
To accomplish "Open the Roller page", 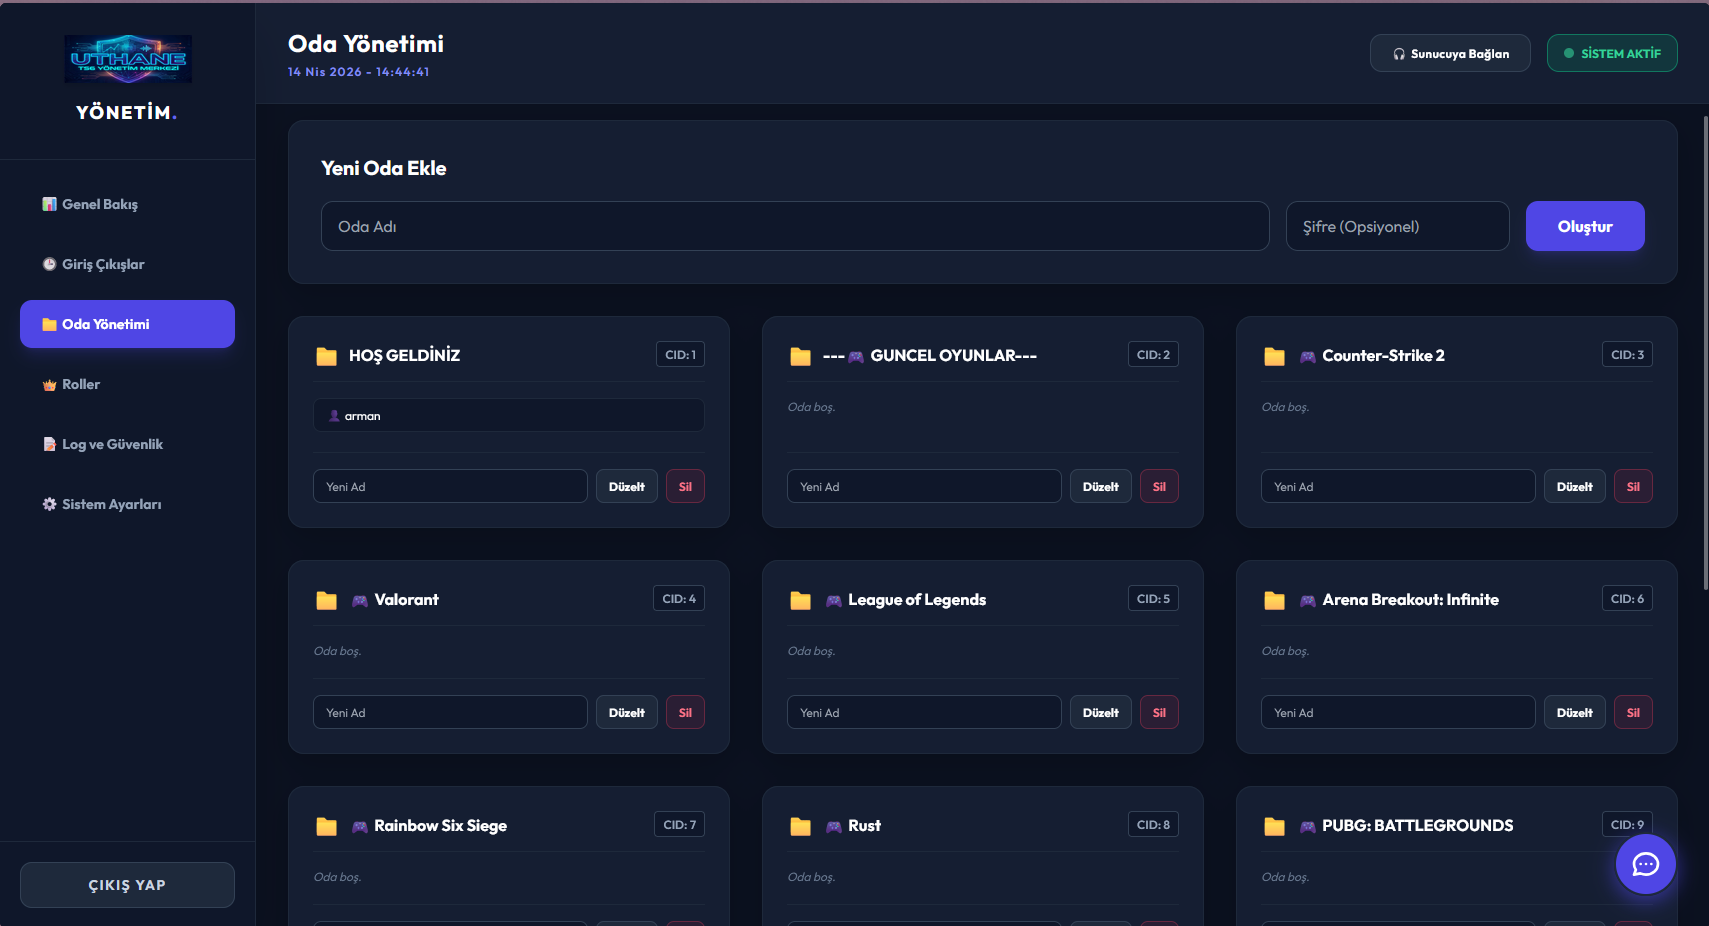I will [127, 384].
